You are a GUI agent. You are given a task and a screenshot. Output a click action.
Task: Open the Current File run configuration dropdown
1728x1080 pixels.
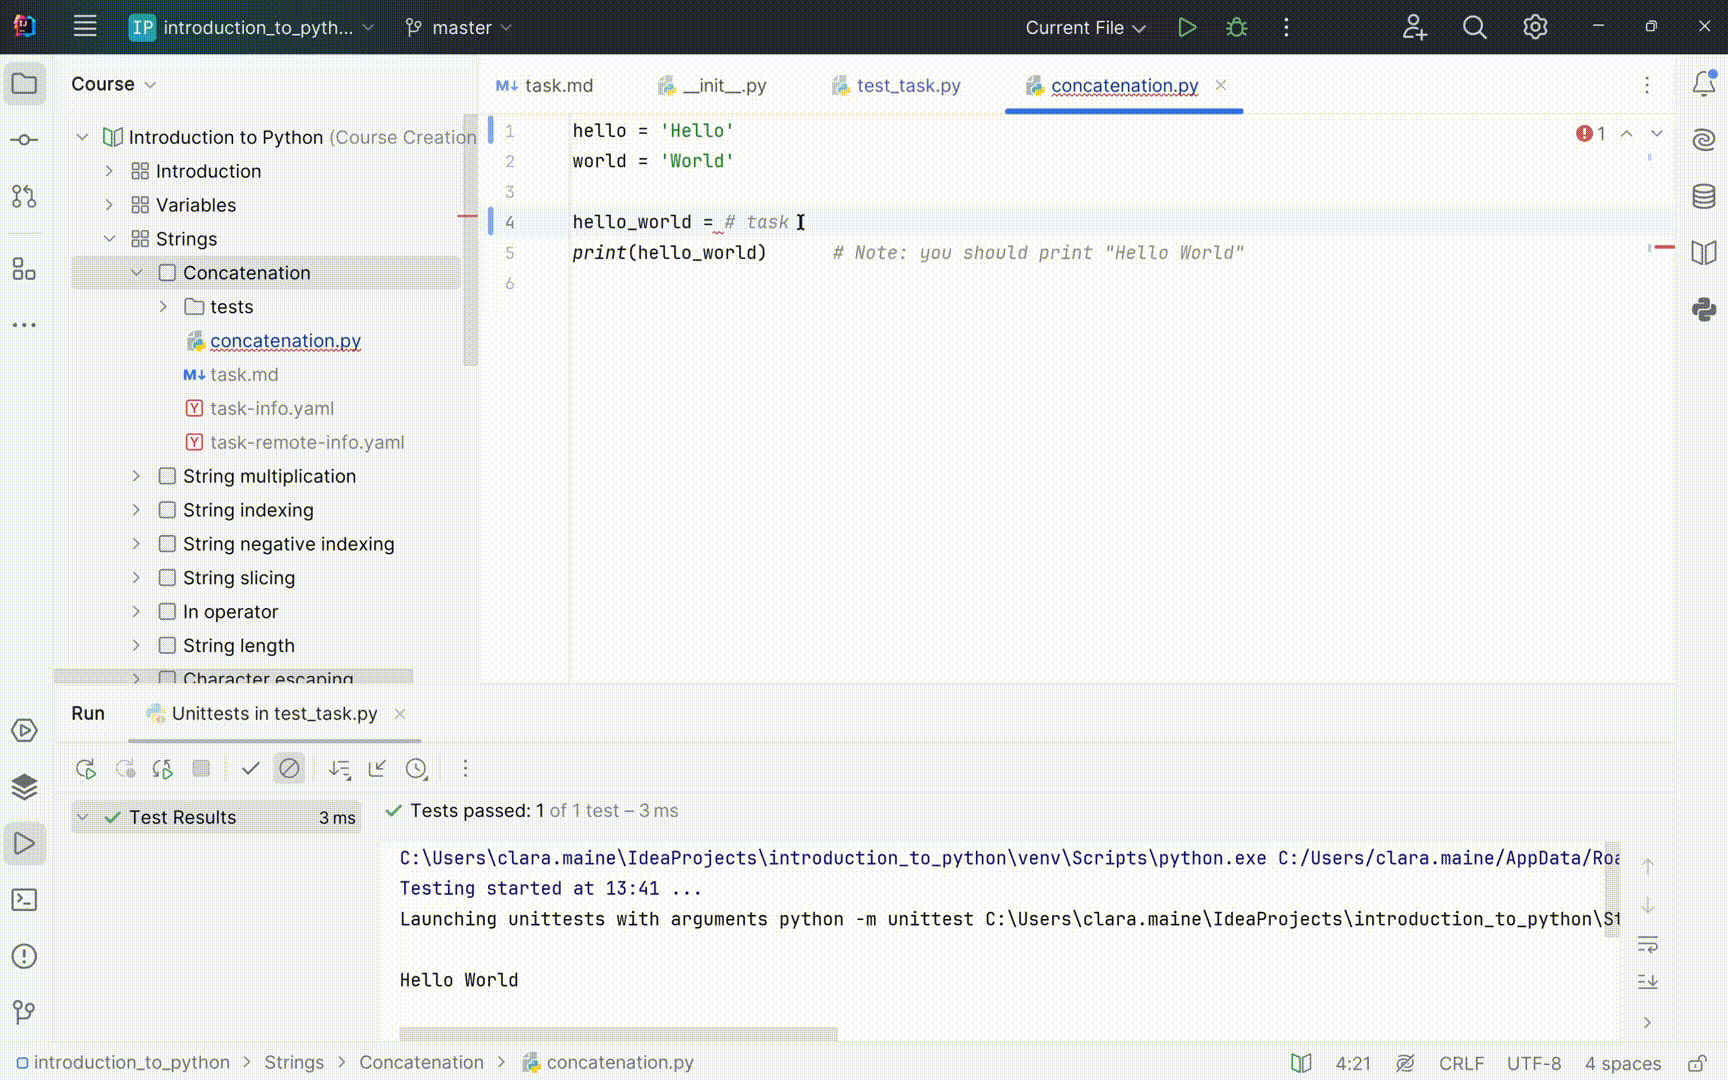click(x=1085, y=27)
